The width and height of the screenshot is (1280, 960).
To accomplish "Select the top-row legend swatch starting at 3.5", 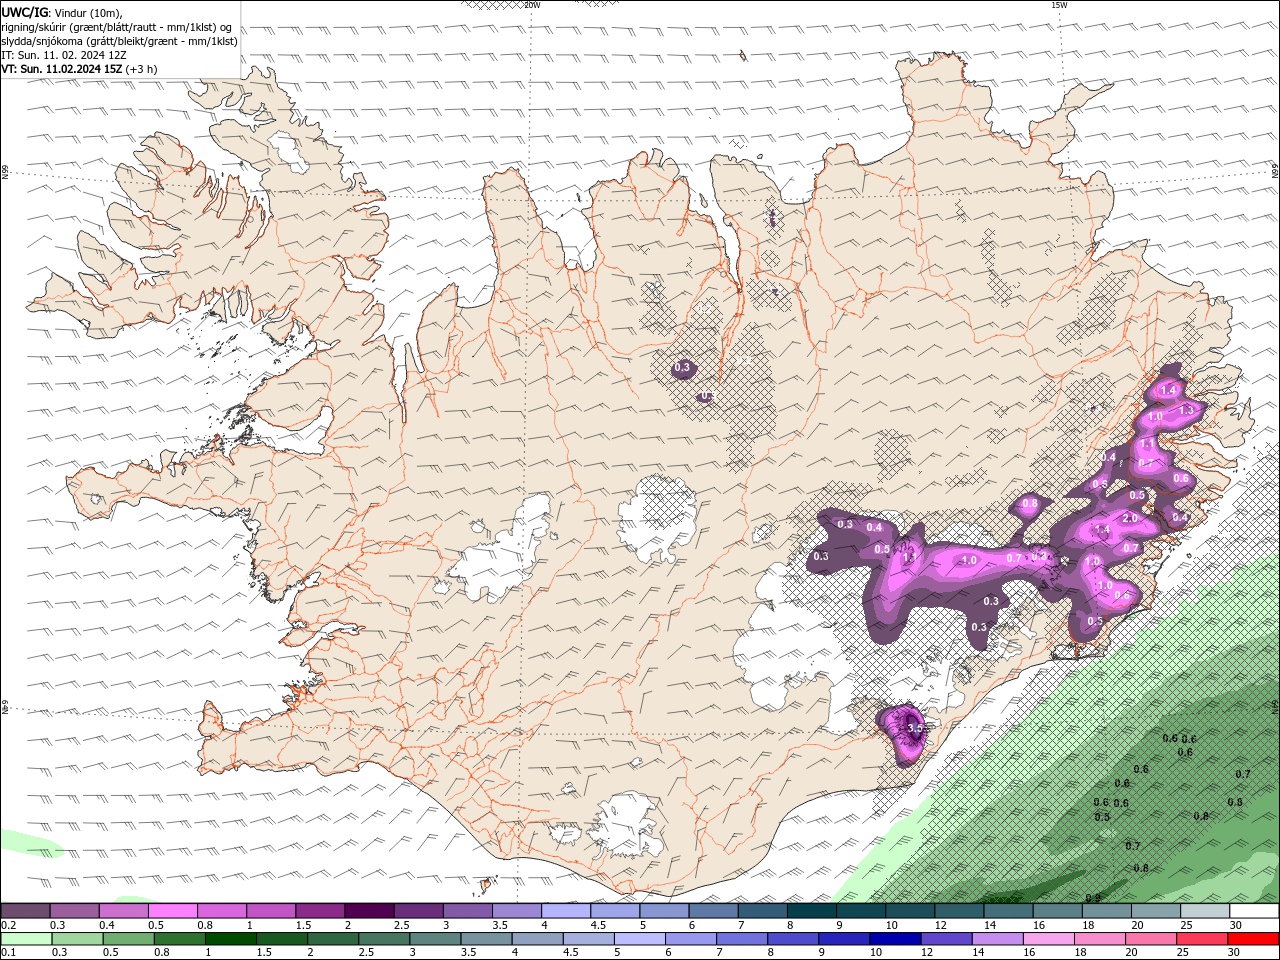I will pyautogui.click(x=516, y=911).
